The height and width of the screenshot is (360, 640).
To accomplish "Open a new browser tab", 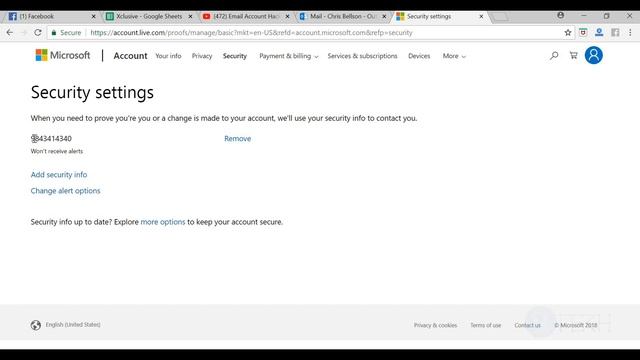I will pyautogui.click(x=500, y=17).
